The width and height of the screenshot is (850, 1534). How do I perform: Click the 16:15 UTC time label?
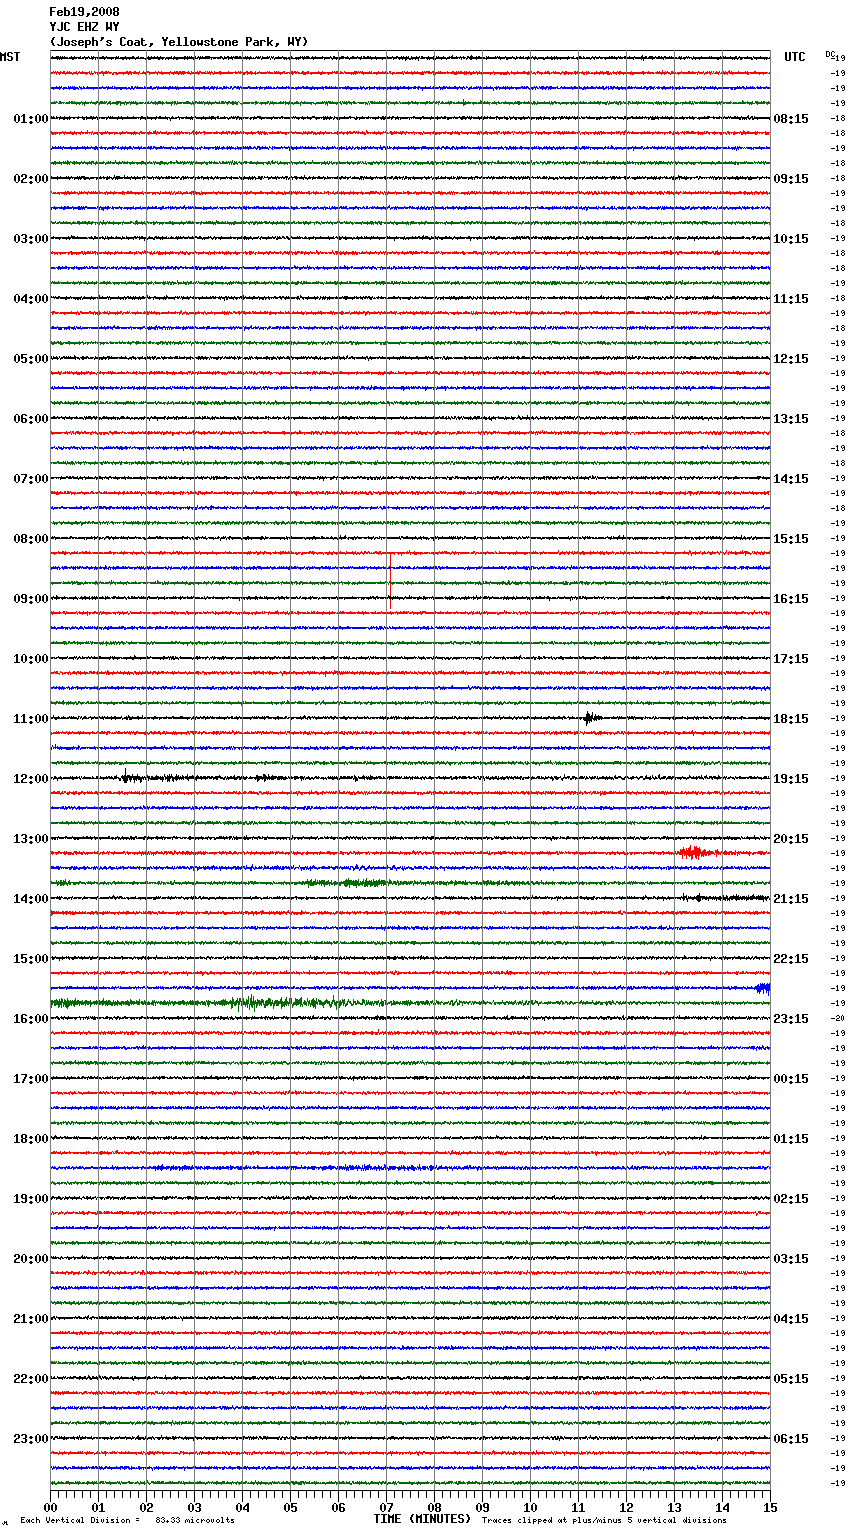(791, 599)
